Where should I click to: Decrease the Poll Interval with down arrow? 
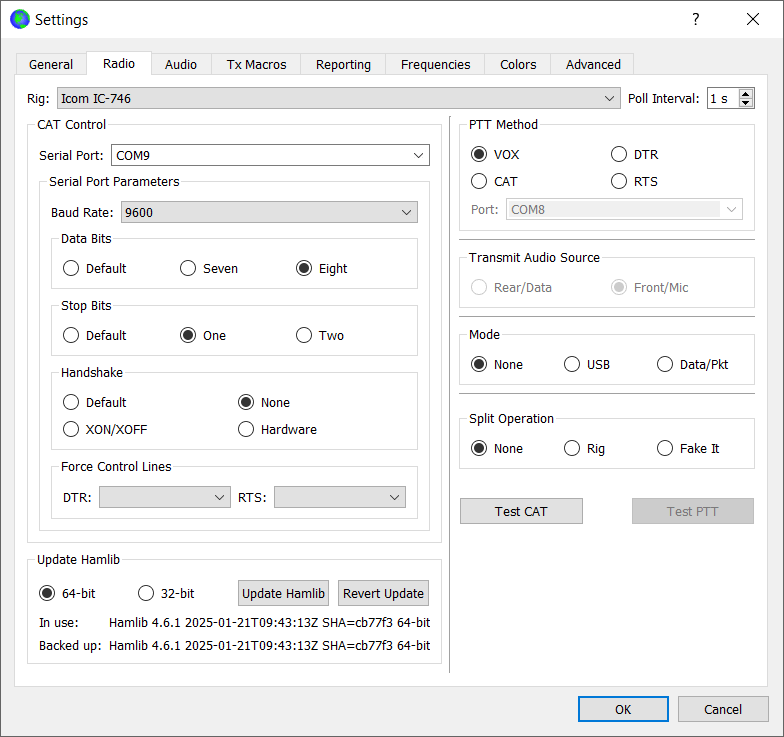point(746,103)
